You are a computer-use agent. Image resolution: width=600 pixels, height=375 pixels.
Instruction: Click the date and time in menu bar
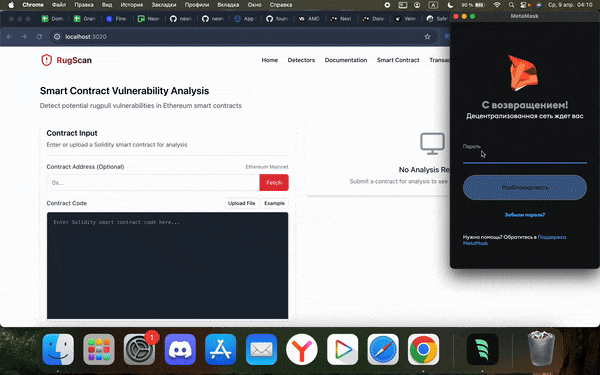tap(570, 5)
